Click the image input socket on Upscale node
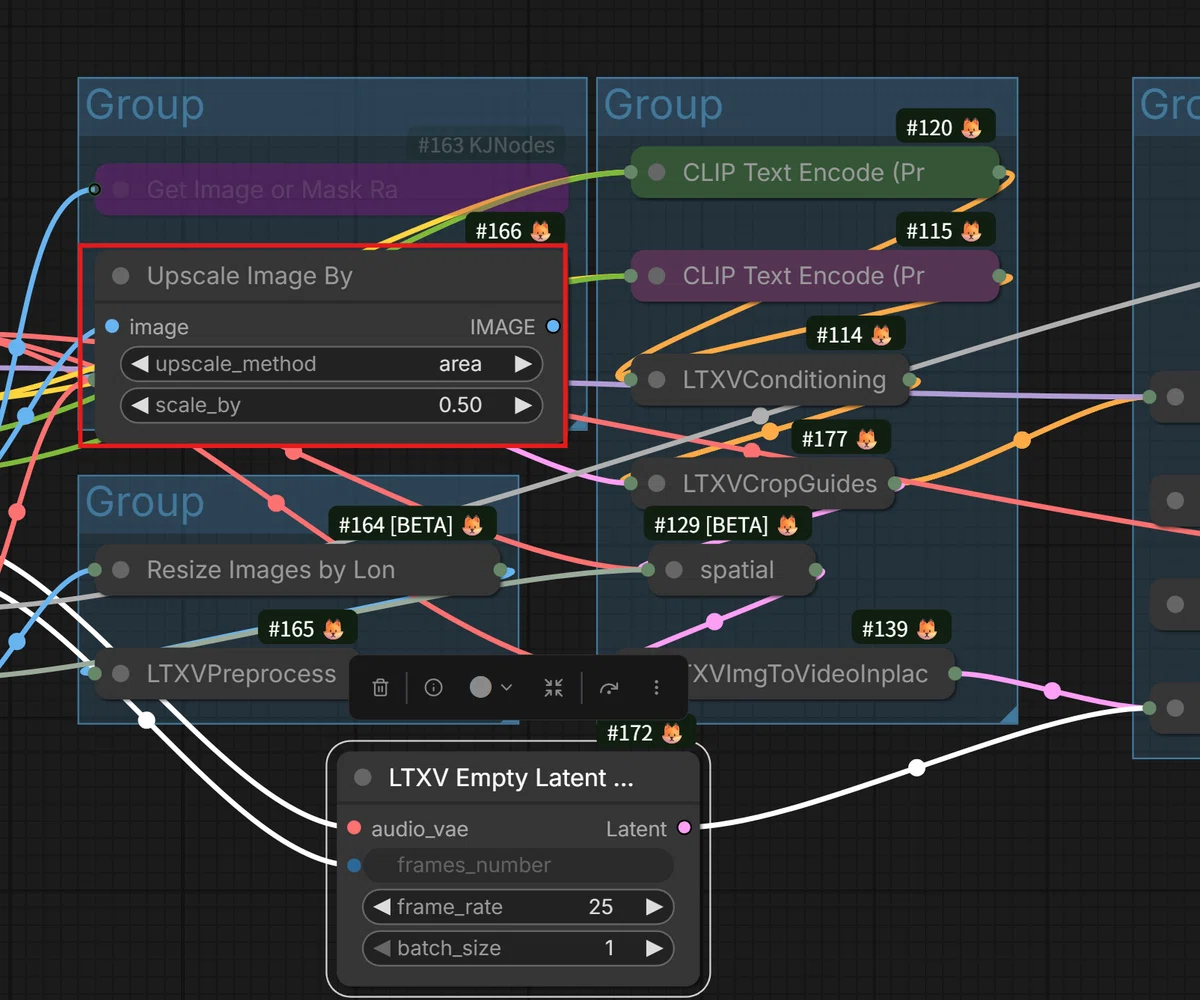Viewport: 1200px width, 1000px height. point(112,326)
